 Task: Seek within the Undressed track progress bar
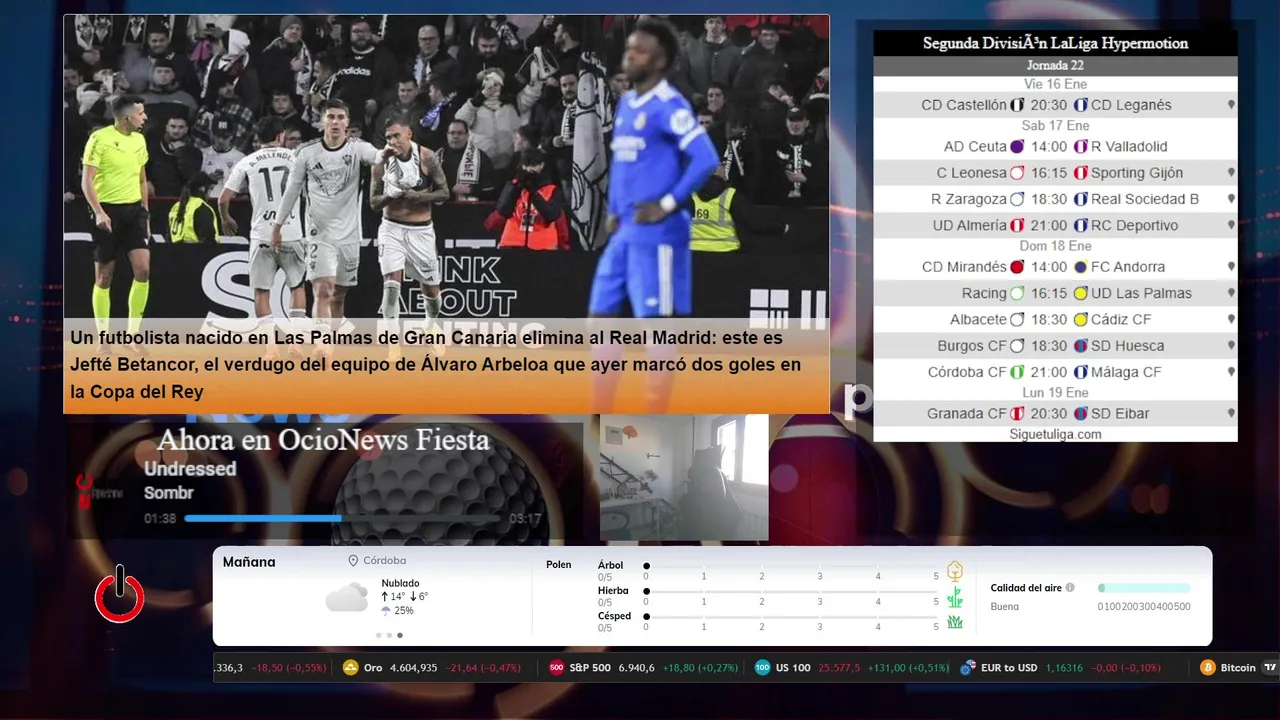click(342, 518)
